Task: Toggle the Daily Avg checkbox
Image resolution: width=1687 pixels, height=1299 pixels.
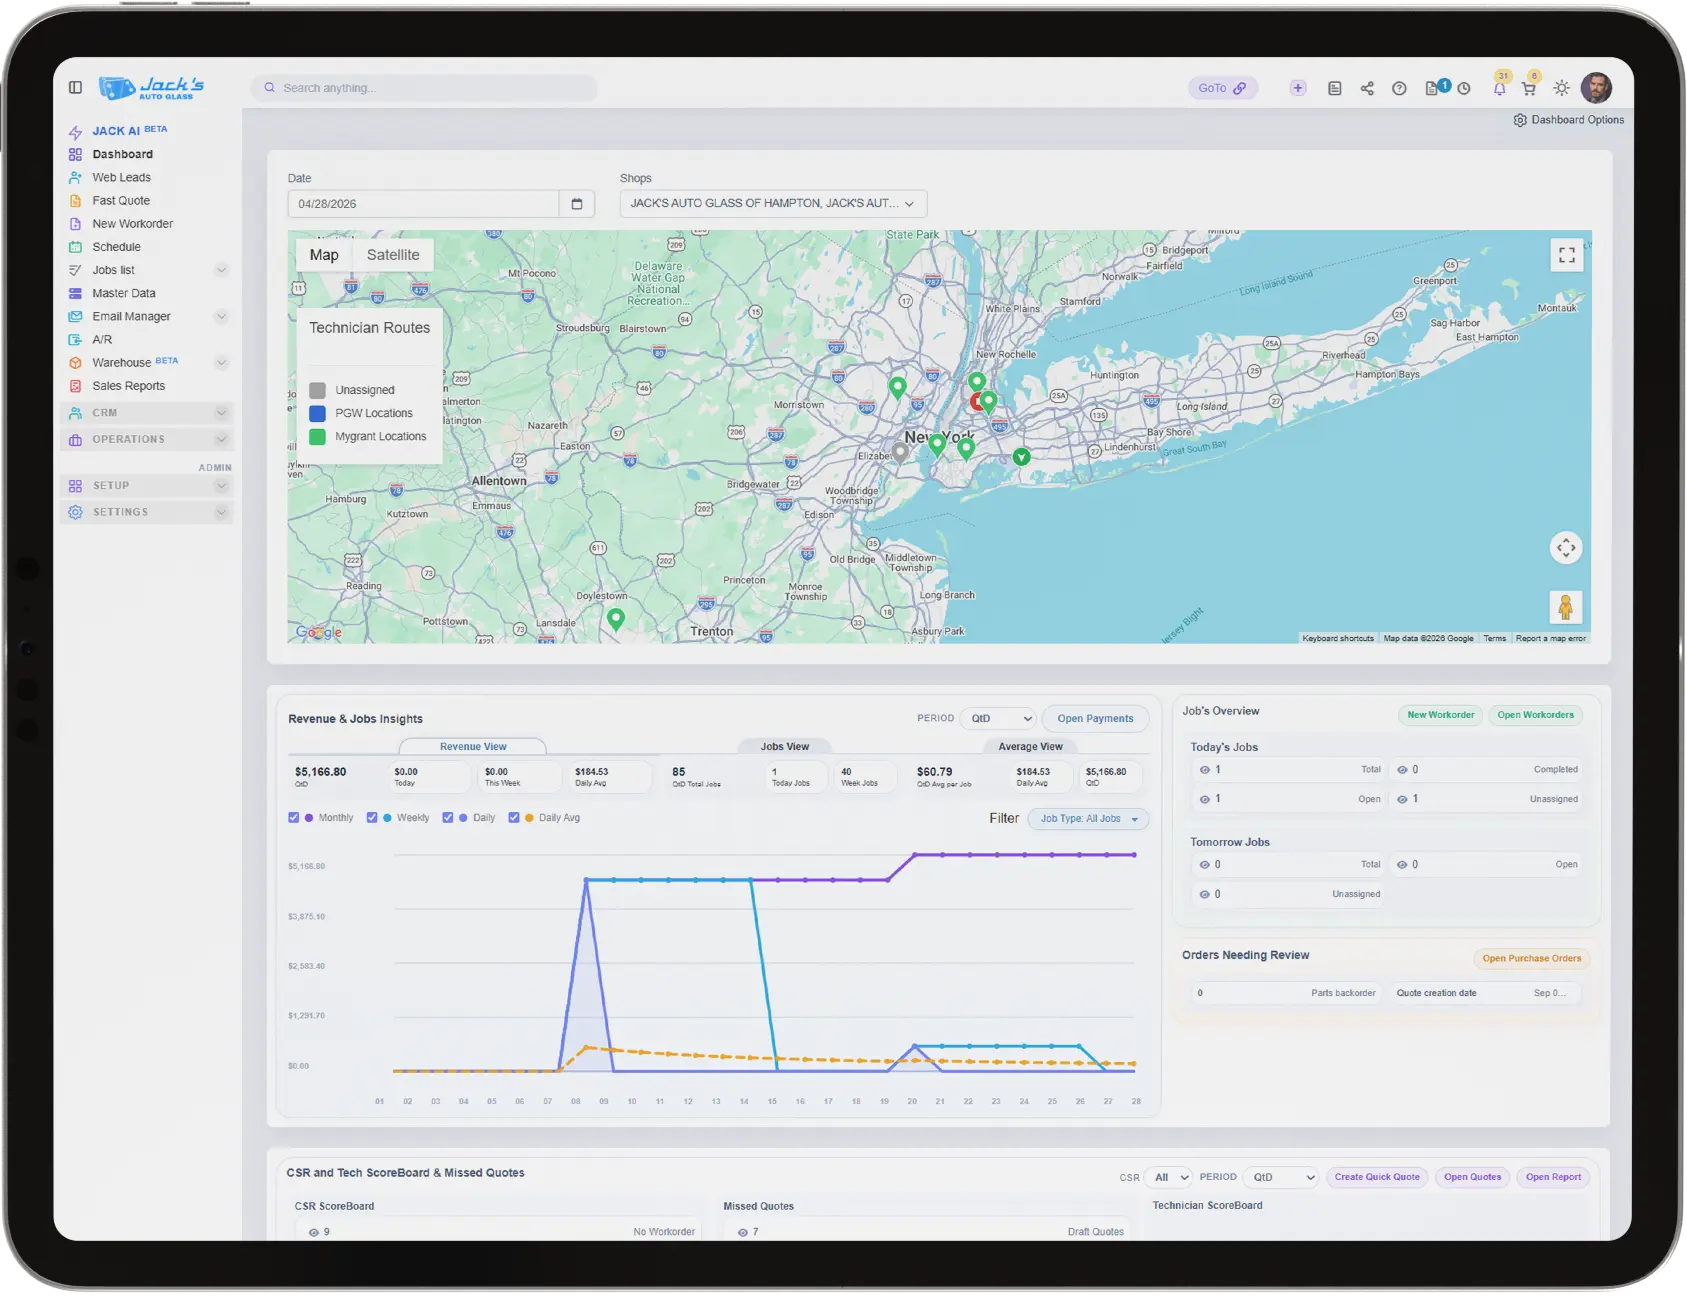Action: (514, 818)
